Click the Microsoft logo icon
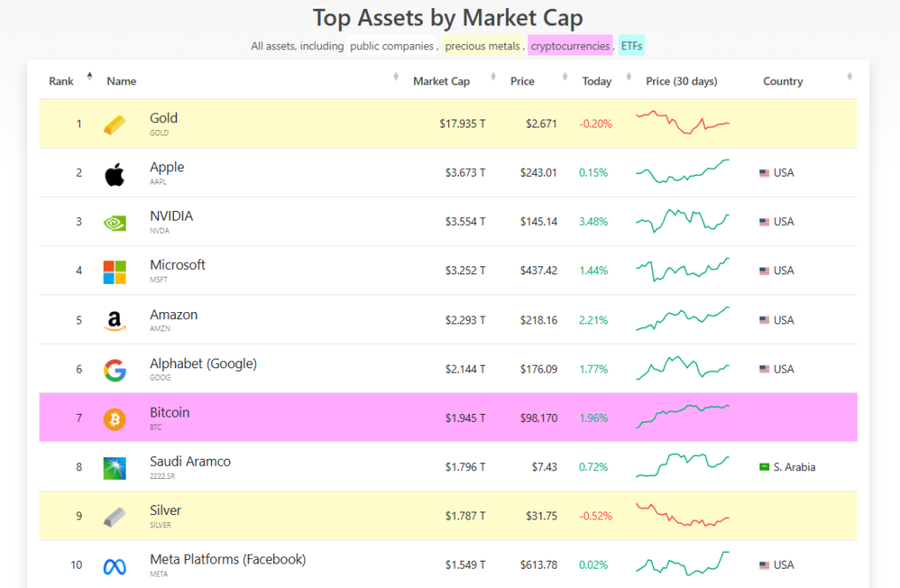 pyautogui.click(x=114, y=272)
